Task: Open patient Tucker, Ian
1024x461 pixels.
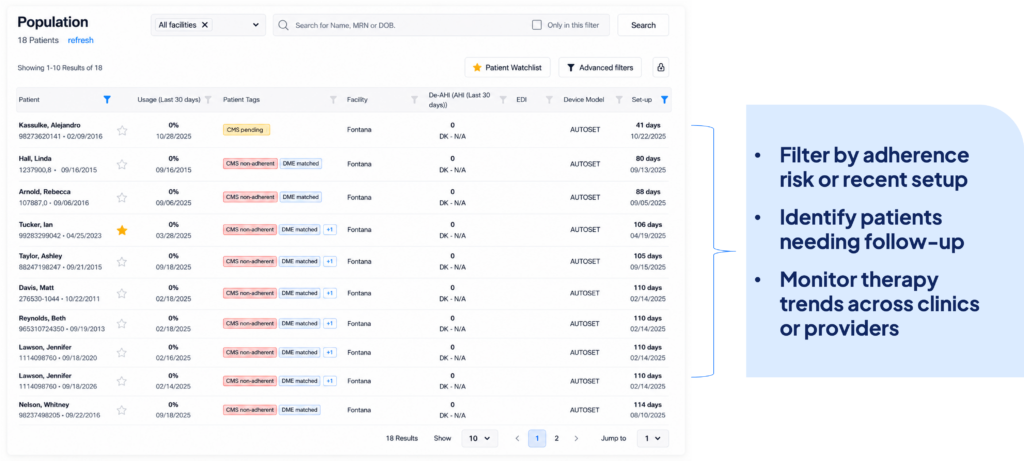Action: [x=36, y=224]
